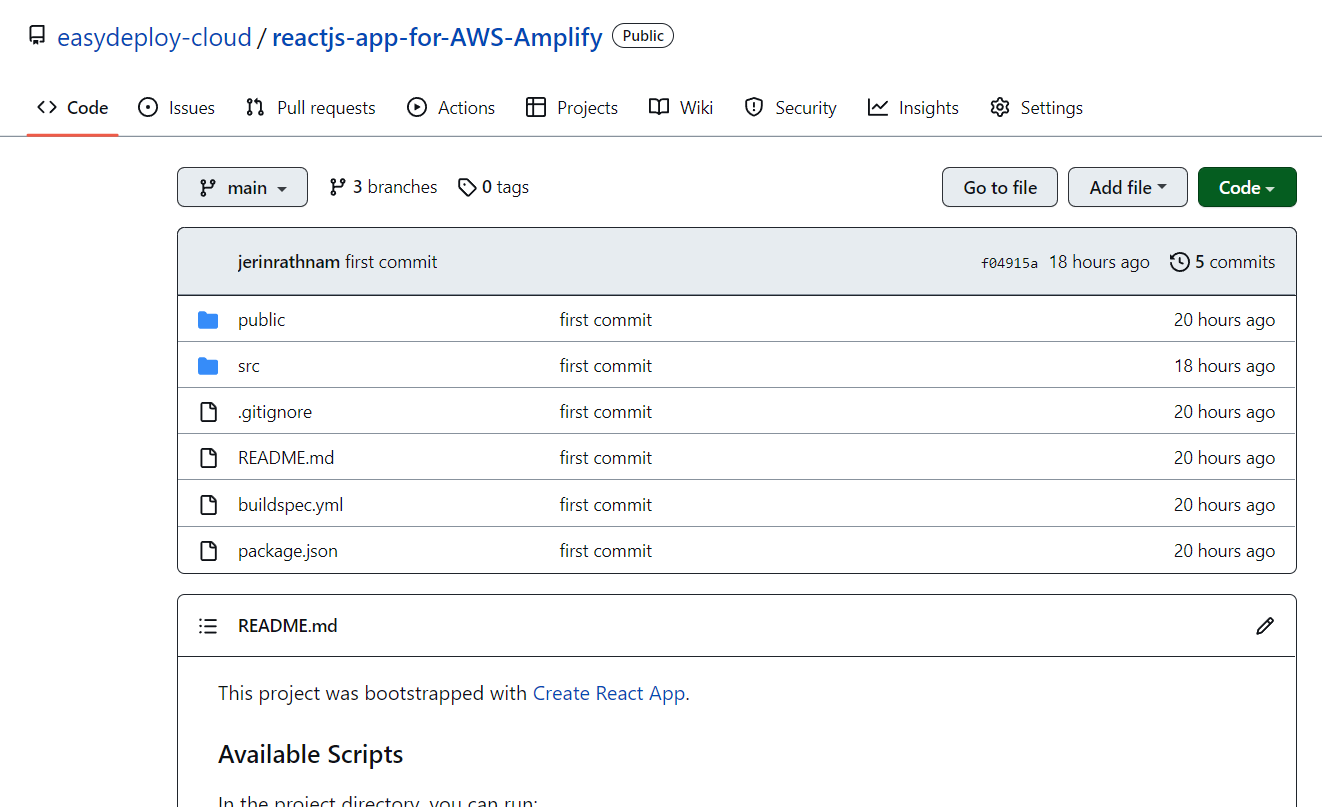Edit README using the pencil icon

pyautogui.click(x=1265, y=626)
